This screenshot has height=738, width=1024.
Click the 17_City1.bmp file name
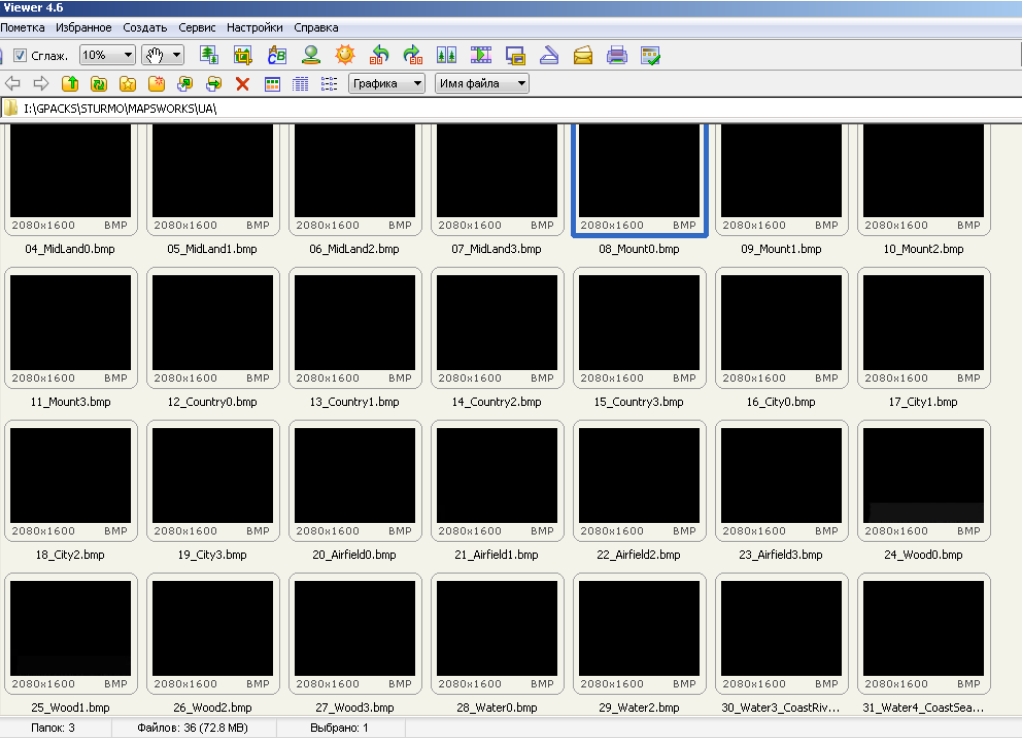[x=923, y=402]
